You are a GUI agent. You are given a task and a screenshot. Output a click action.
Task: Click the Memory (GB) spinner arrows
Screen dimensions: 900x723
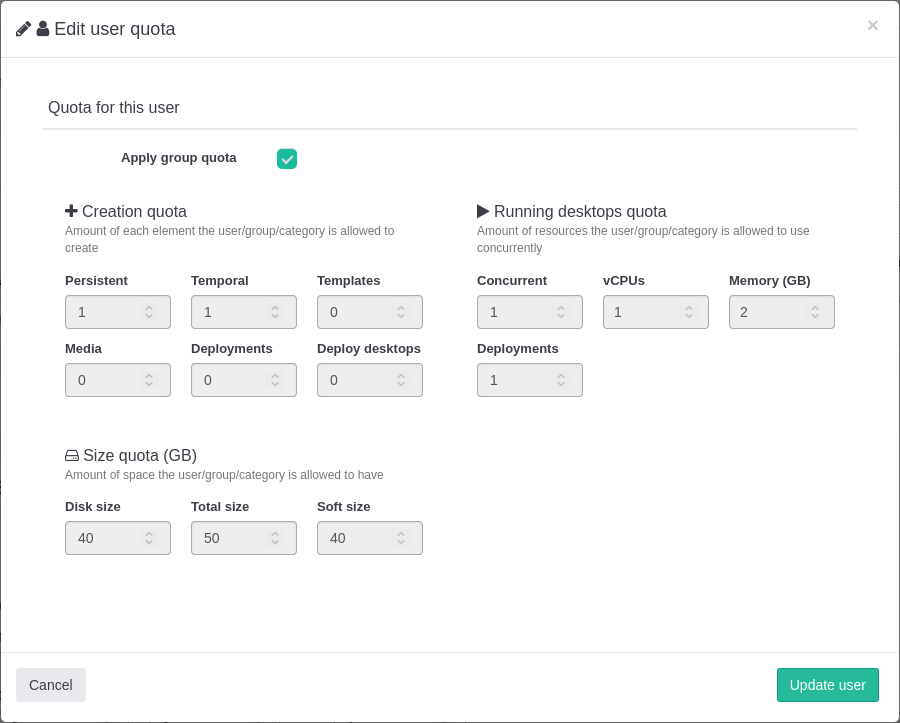[x=815, y=312]
